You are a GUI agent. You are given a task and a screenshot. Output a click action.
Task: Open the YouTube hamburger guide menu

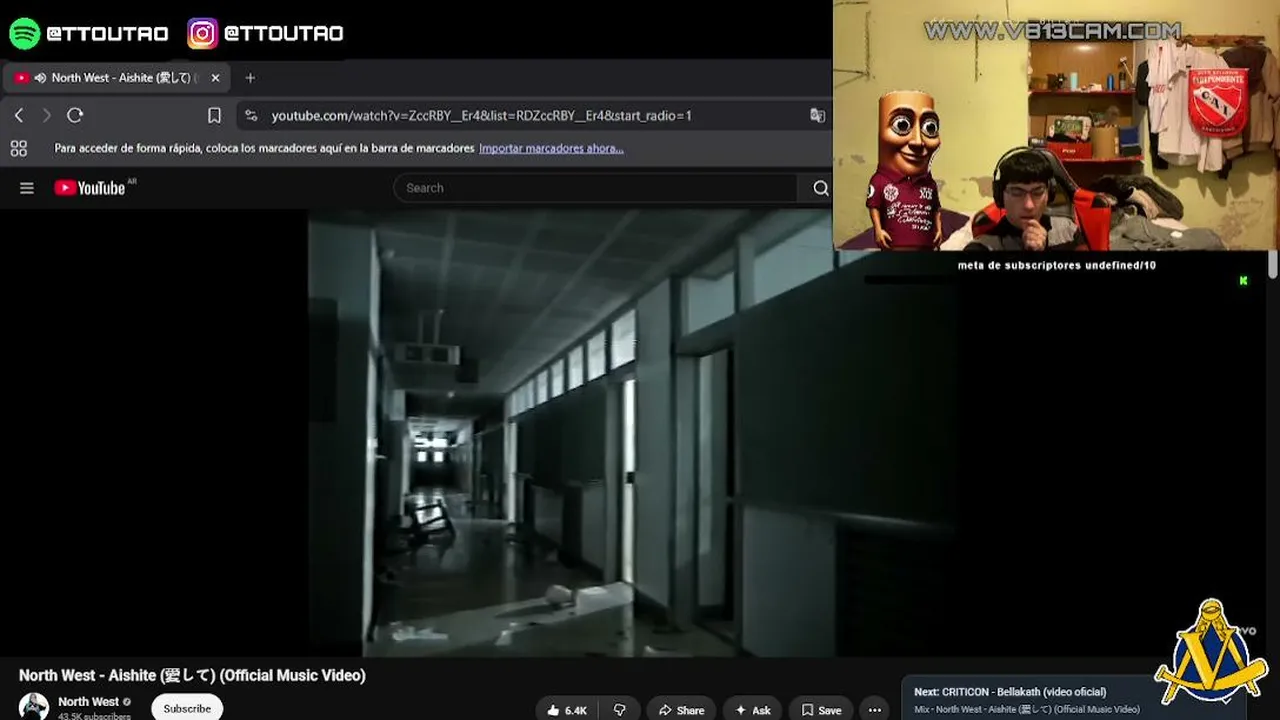[27, 188]
